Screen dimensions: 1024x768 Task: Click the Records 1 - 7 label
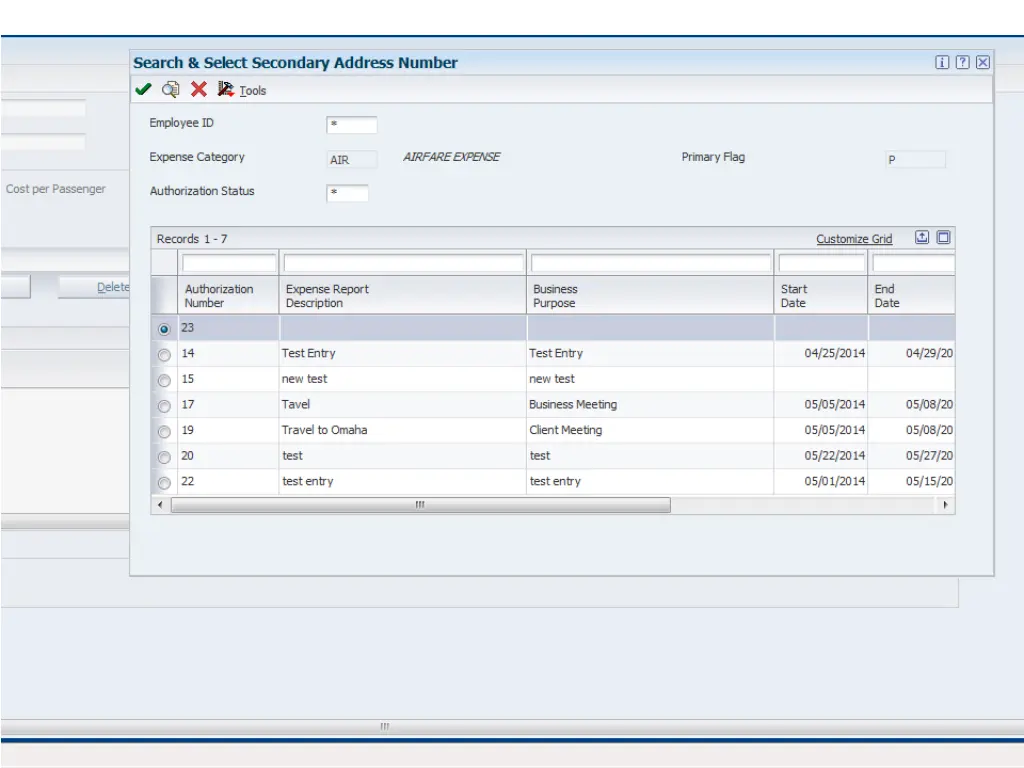[x=192, y=239]
